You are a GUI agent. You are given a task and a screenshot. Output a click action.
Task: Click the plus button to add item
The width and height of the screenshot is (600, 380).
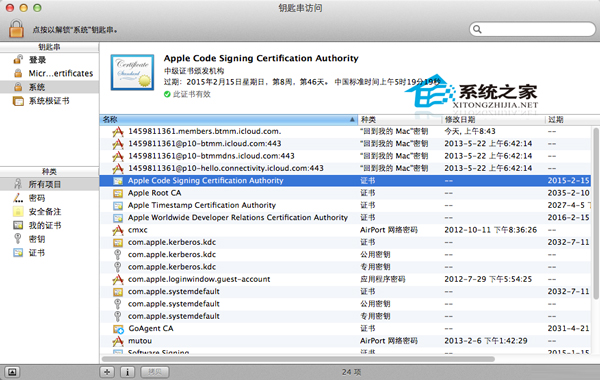pyautogui.click(x=107, y=372)
